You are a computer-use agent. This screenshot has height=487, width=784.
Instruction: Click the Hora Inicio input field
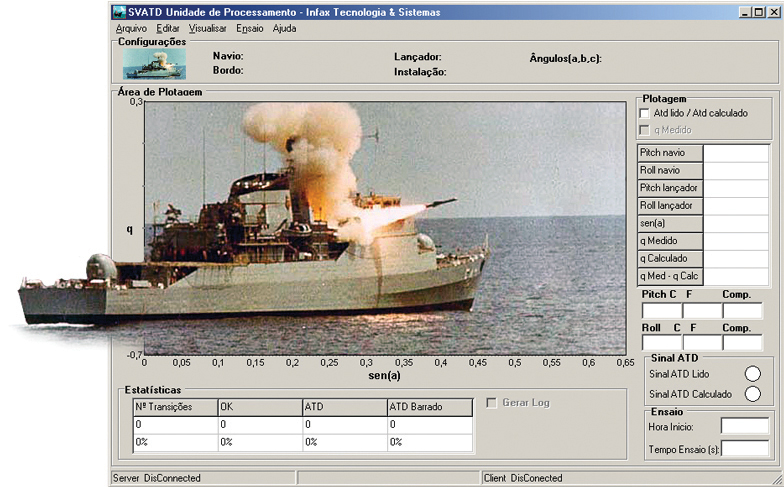[744, 427]
